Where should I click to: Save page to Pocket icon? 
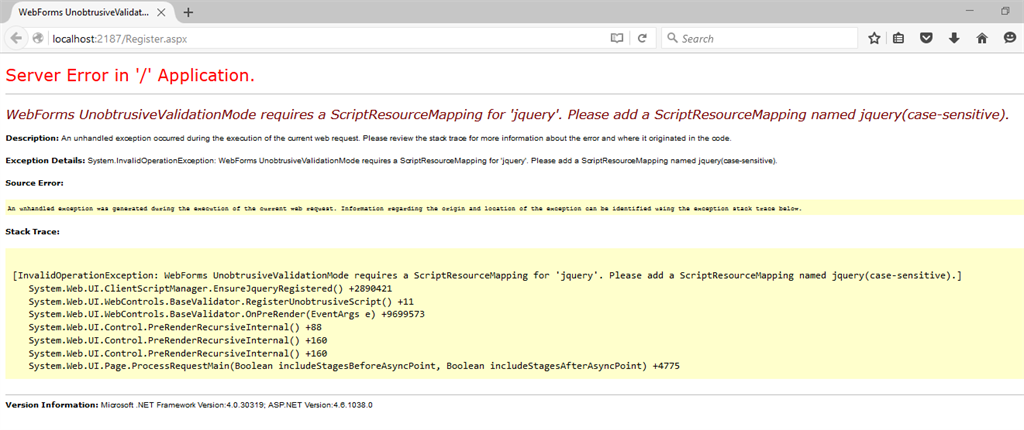point(926,39)
